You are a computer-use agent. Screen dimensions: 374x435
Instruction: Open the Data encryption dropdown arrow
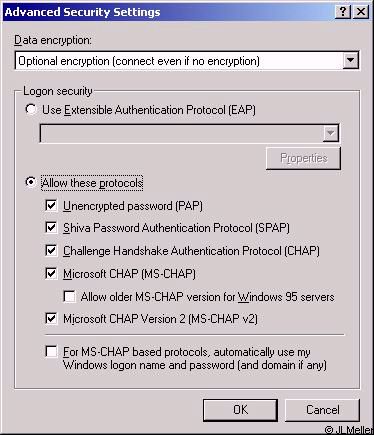pyautogui.click(x=350, y=61)
